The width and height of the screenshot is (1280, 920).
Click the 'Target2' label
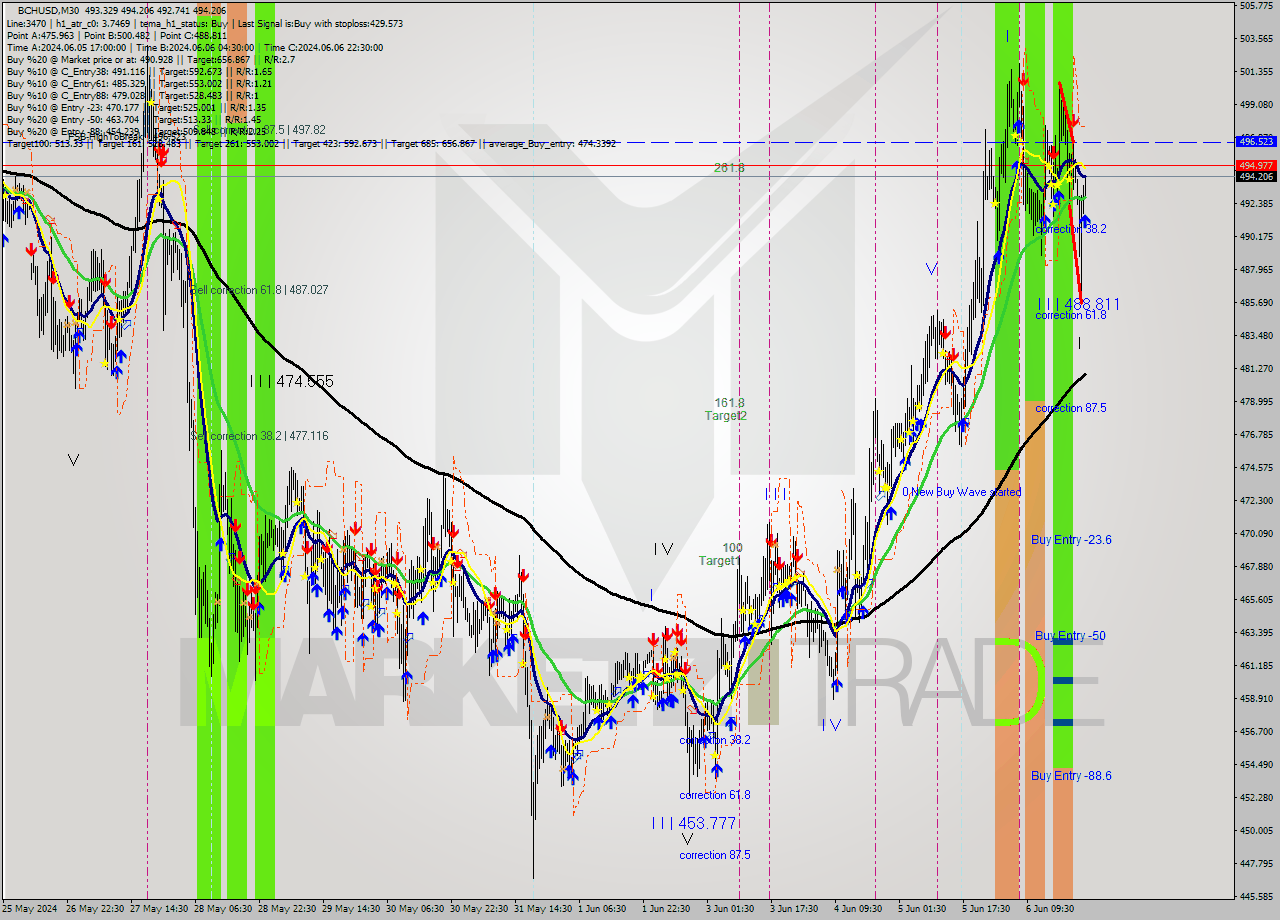coord(726,415)
